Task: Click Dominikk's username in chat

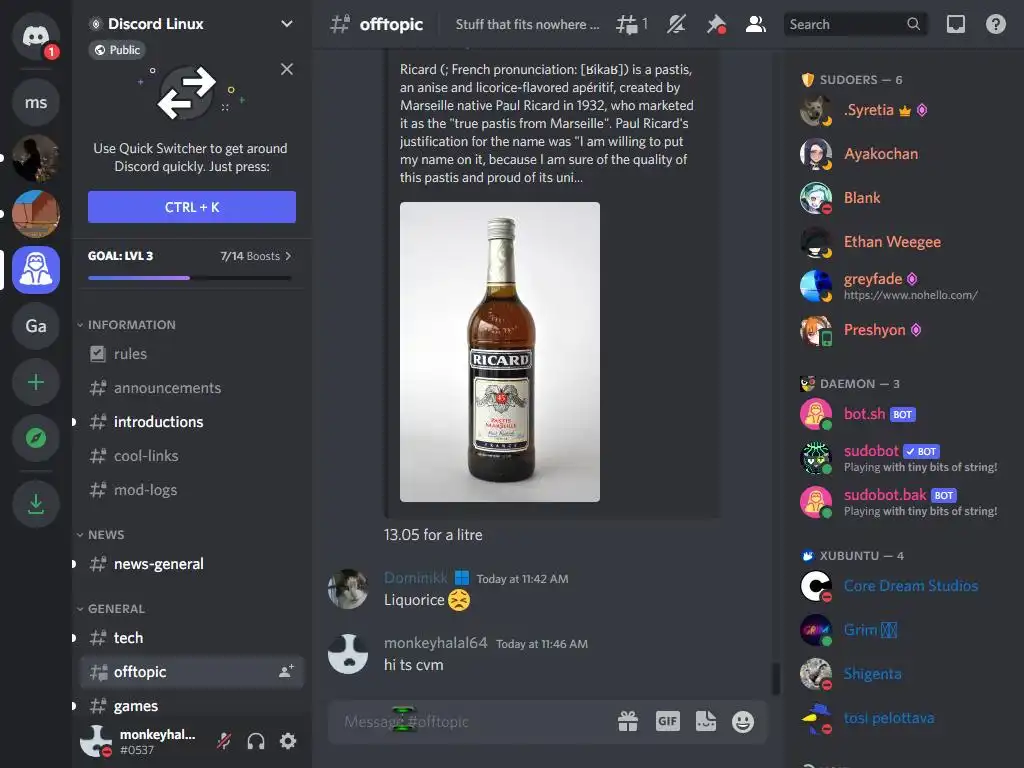Action: (415, 578)
